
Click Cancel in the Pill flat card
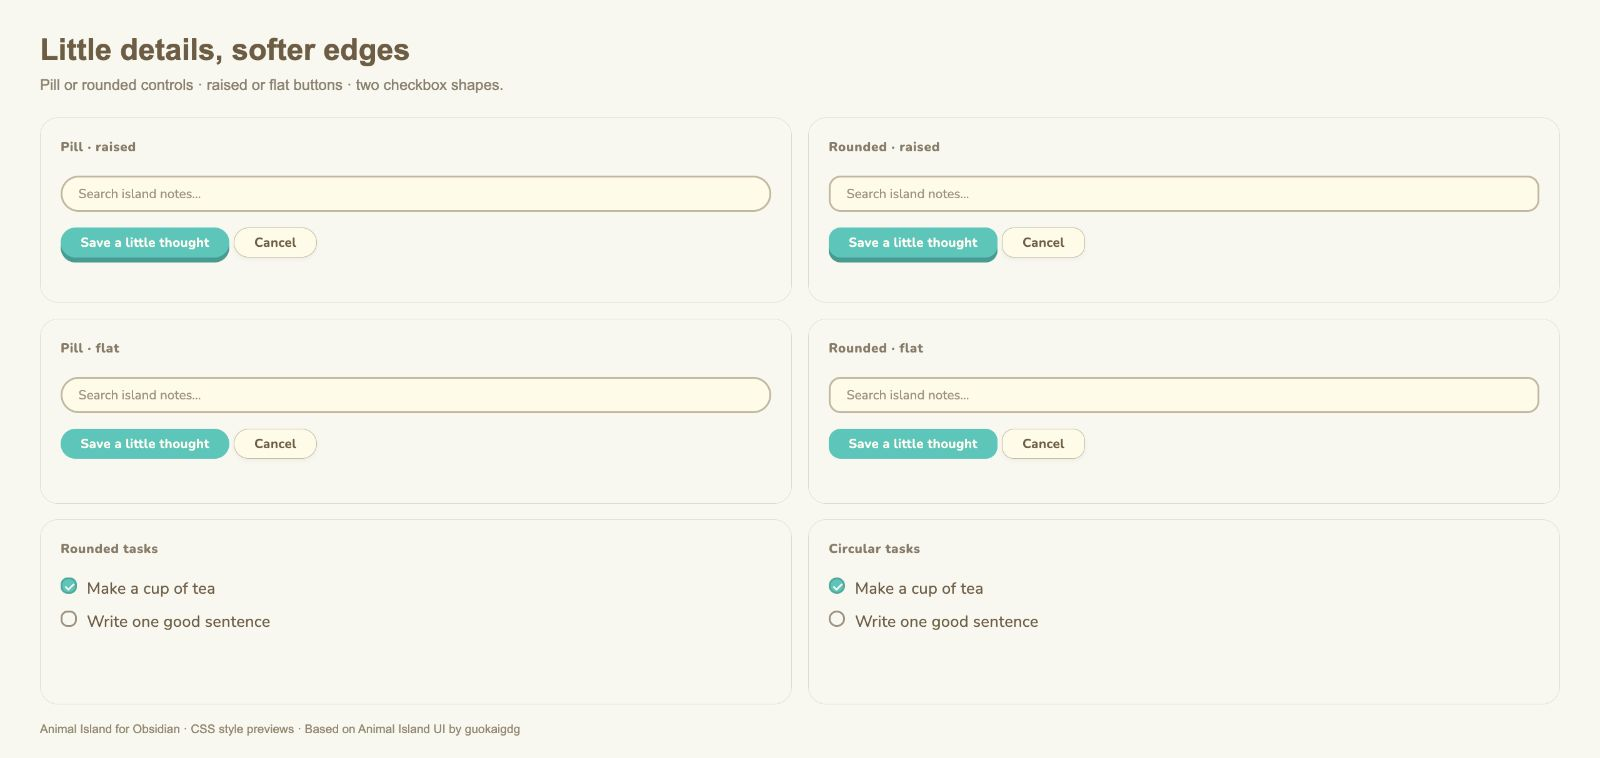pyautogui.click(x=275, y=444)
